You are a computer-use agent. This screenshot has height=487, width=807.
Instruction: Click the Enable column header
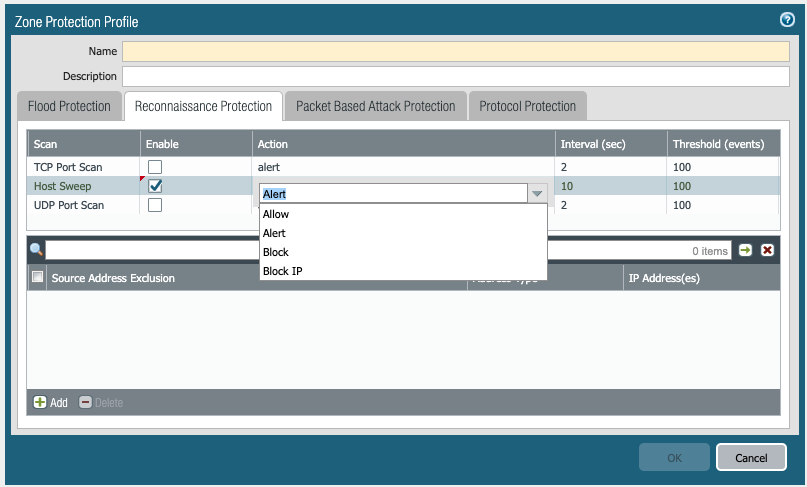pos(196,144)
